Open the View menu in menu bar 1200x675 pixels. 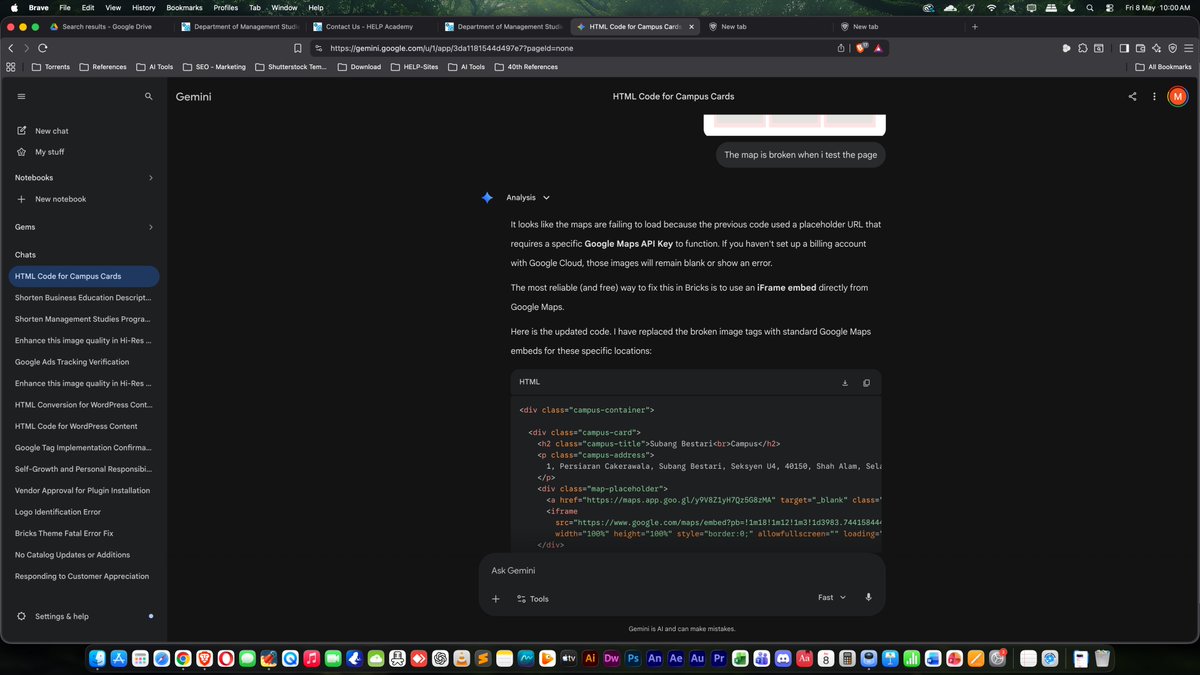pyautogui.click(x=113, y=7)
